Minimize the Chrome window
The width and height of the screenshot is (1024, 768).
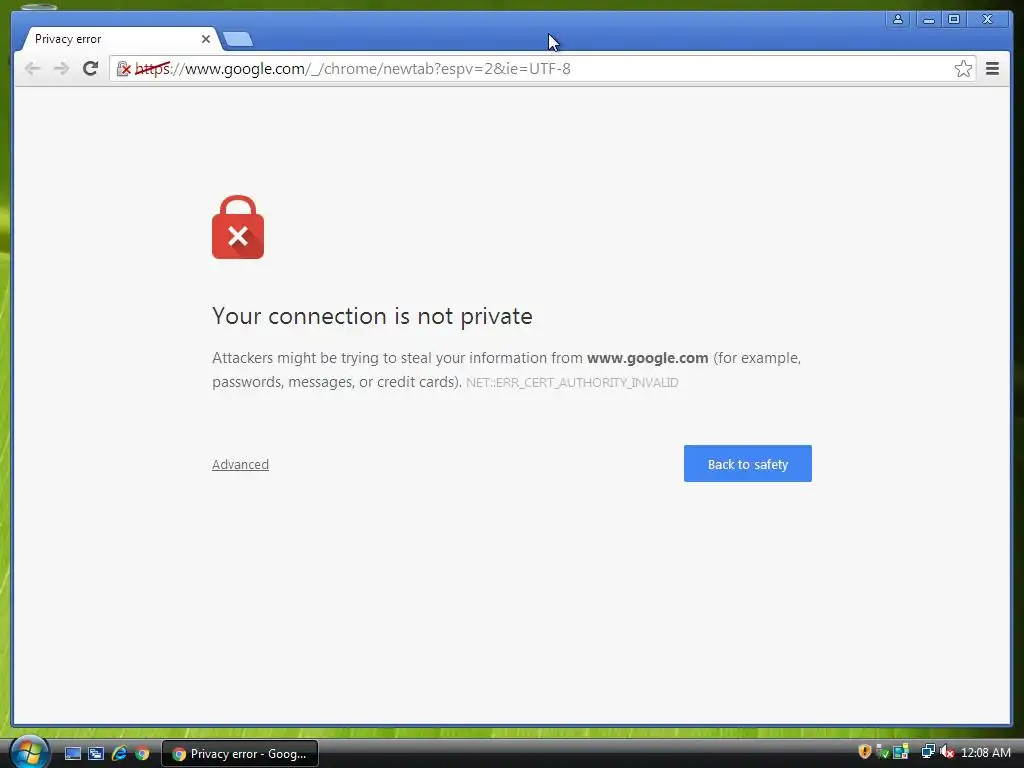click(928, 20)
